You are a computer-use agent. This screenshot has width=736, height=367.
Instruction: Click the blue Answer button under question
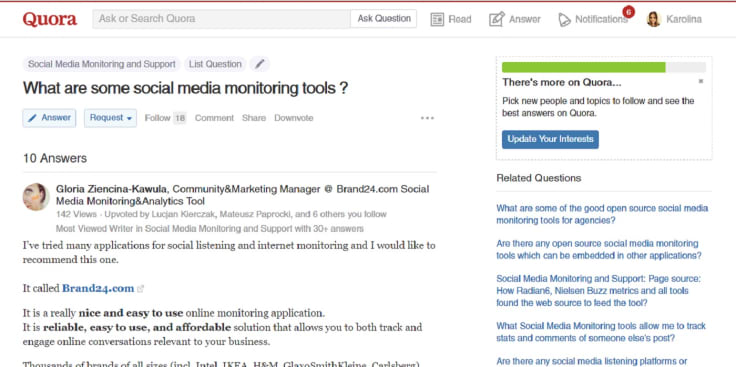[x=49, y=118]
